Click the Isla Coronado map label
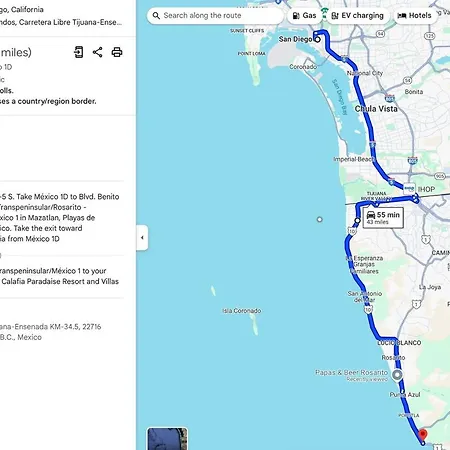Viewport: 450px width, 450px height. click(x=242, y=311)
